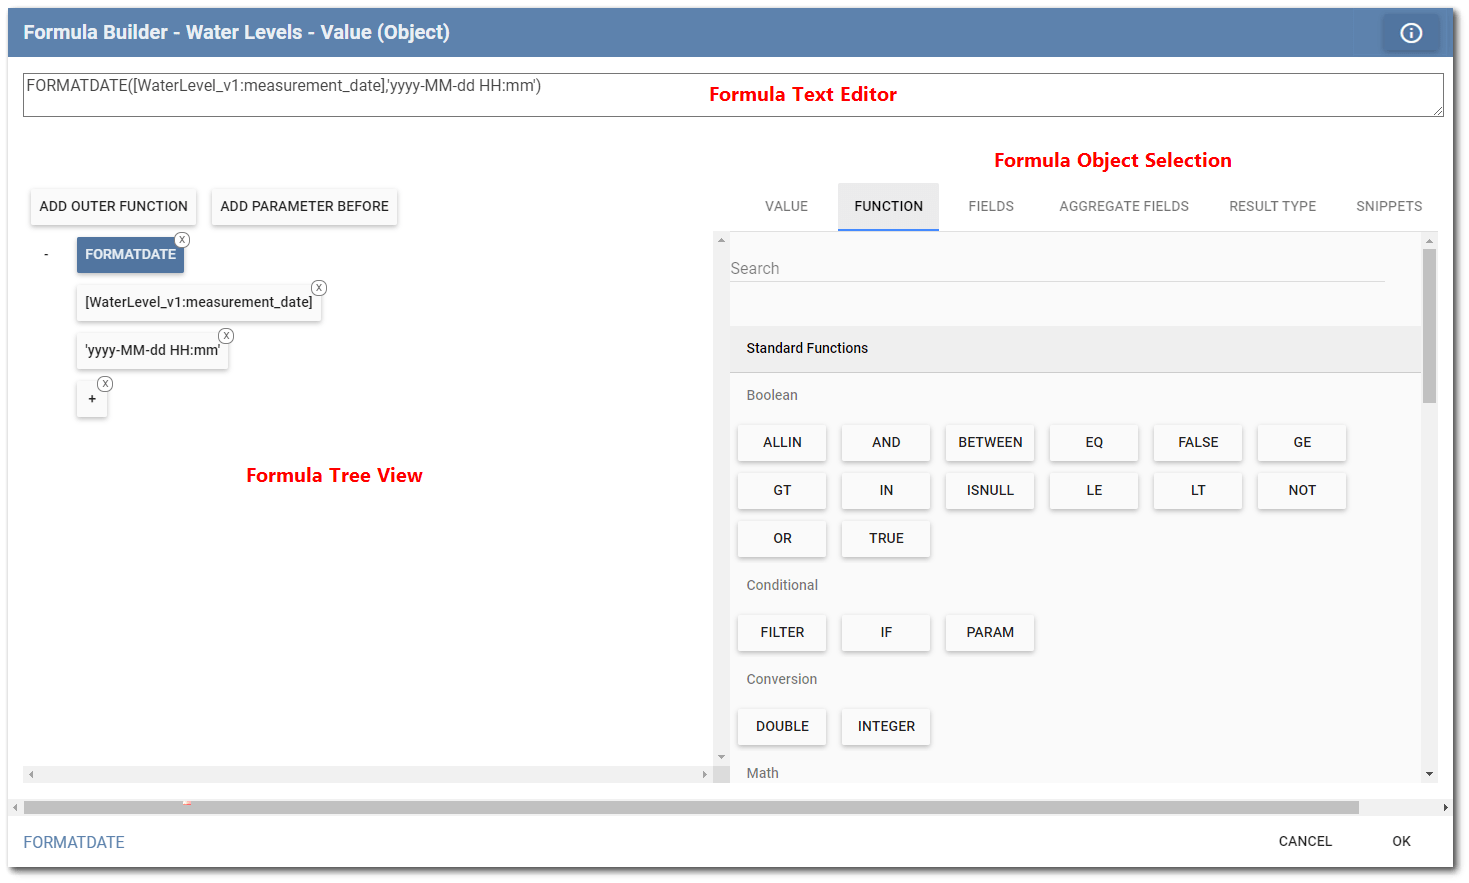Click the ADD OUTER FUNCTION button
This screenshot has height=883, width=1469.
(x=113, y=207)
